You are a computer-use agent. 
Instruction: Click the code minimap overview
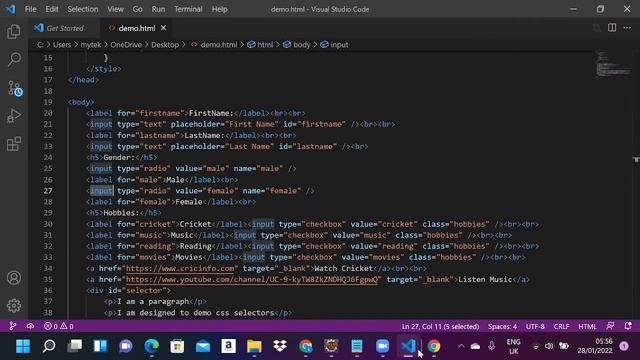[x=613, y=65]
